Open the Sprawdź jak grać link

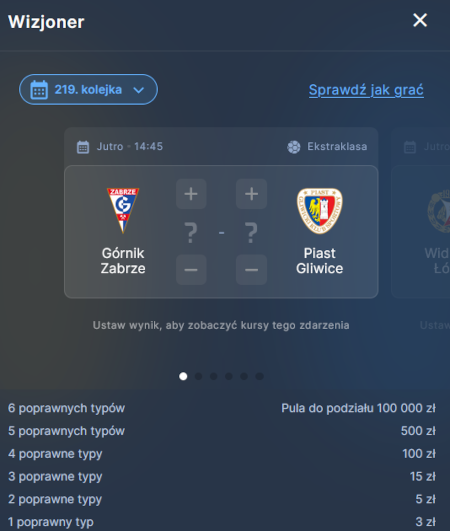pyautogui.click(x=366, y=90)
